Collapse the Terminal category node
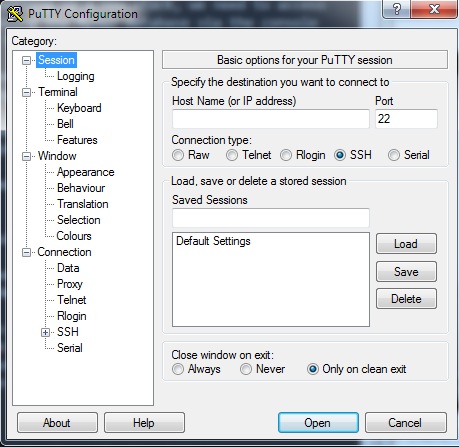The image size is (459, 447). tap(26, 92)
